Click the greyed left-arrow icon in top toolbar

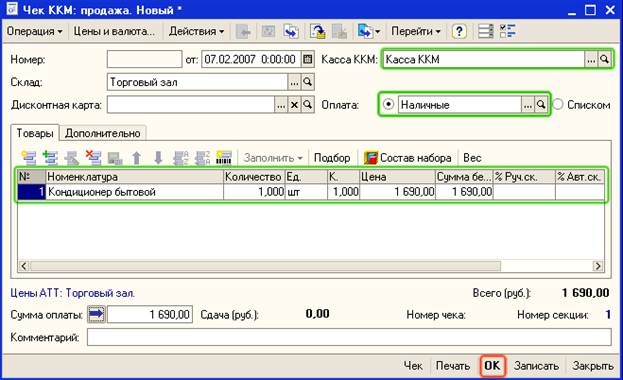243,31
